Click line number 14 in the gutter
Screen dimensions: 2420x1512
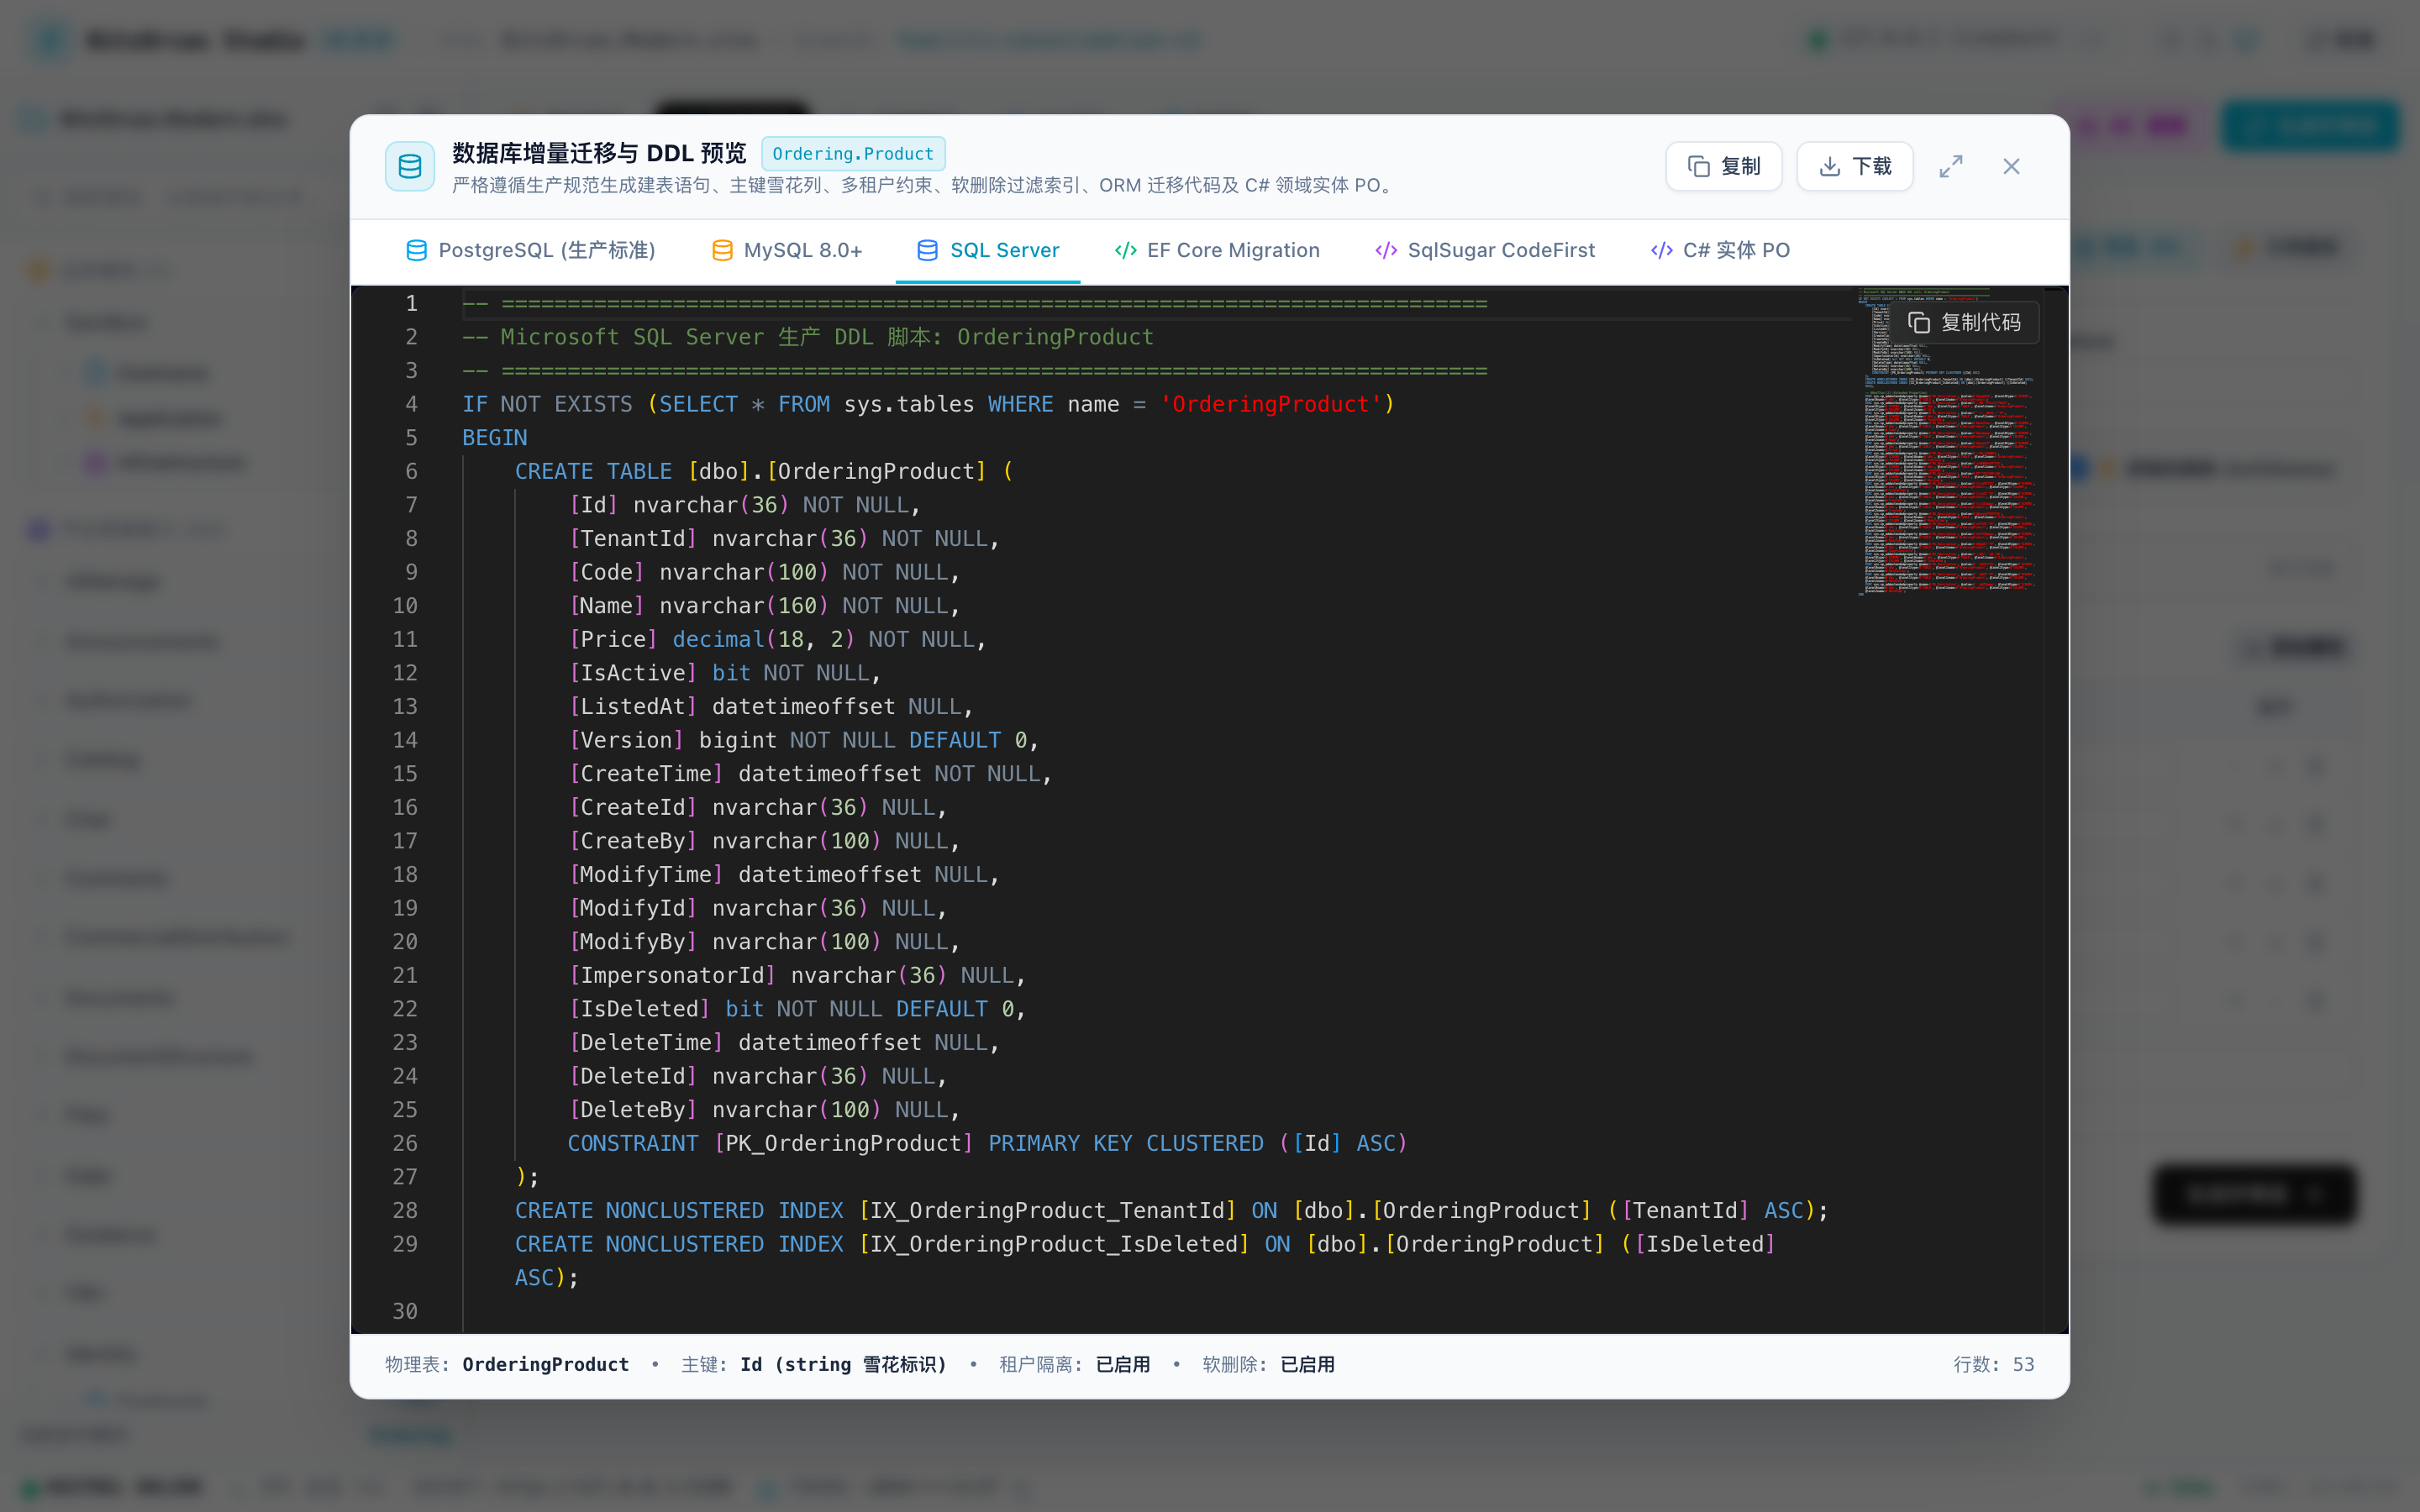(405, 740)
